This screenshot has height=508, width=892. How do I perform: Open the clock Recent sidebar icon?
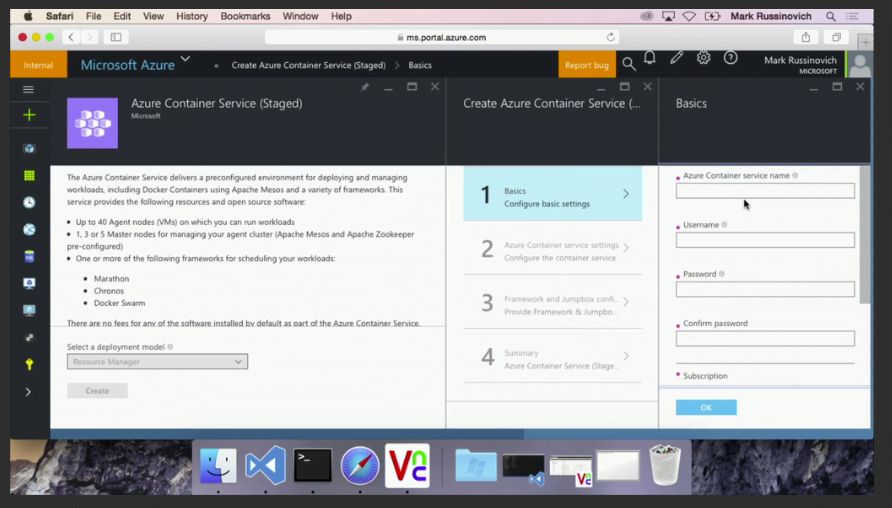pos(29,203)
